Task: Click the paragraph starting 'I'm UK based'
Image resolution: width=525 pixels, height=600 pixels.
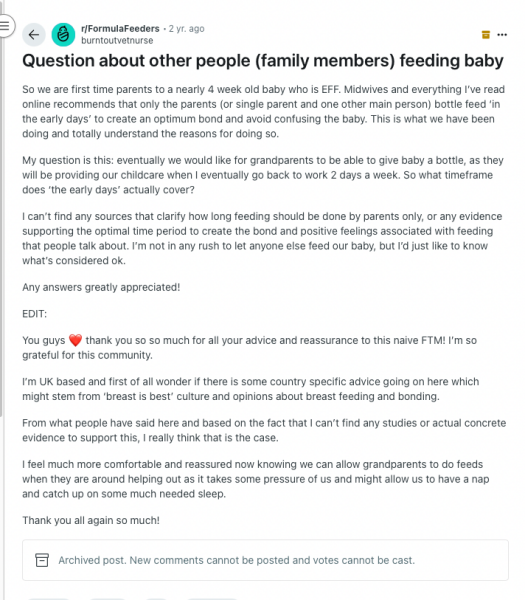Action: [x=251, y=389]
